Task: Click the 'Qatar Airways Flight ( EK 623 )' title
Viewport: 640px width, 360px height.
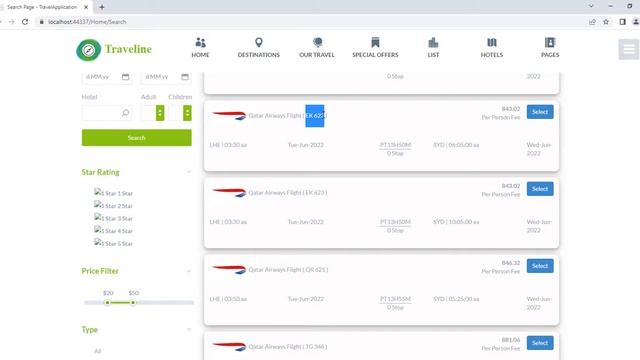Action: [x=288, y=193]
